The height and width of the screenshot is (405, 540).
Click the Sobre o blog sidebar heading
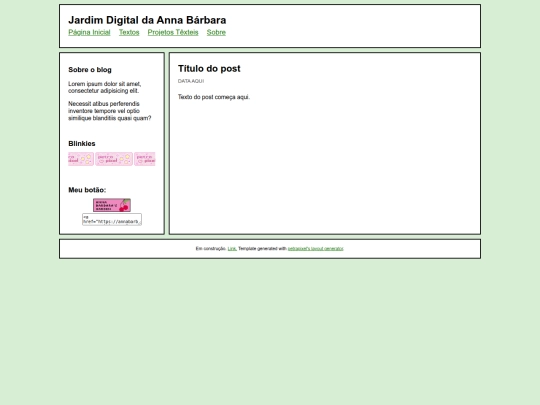[90, 70]
